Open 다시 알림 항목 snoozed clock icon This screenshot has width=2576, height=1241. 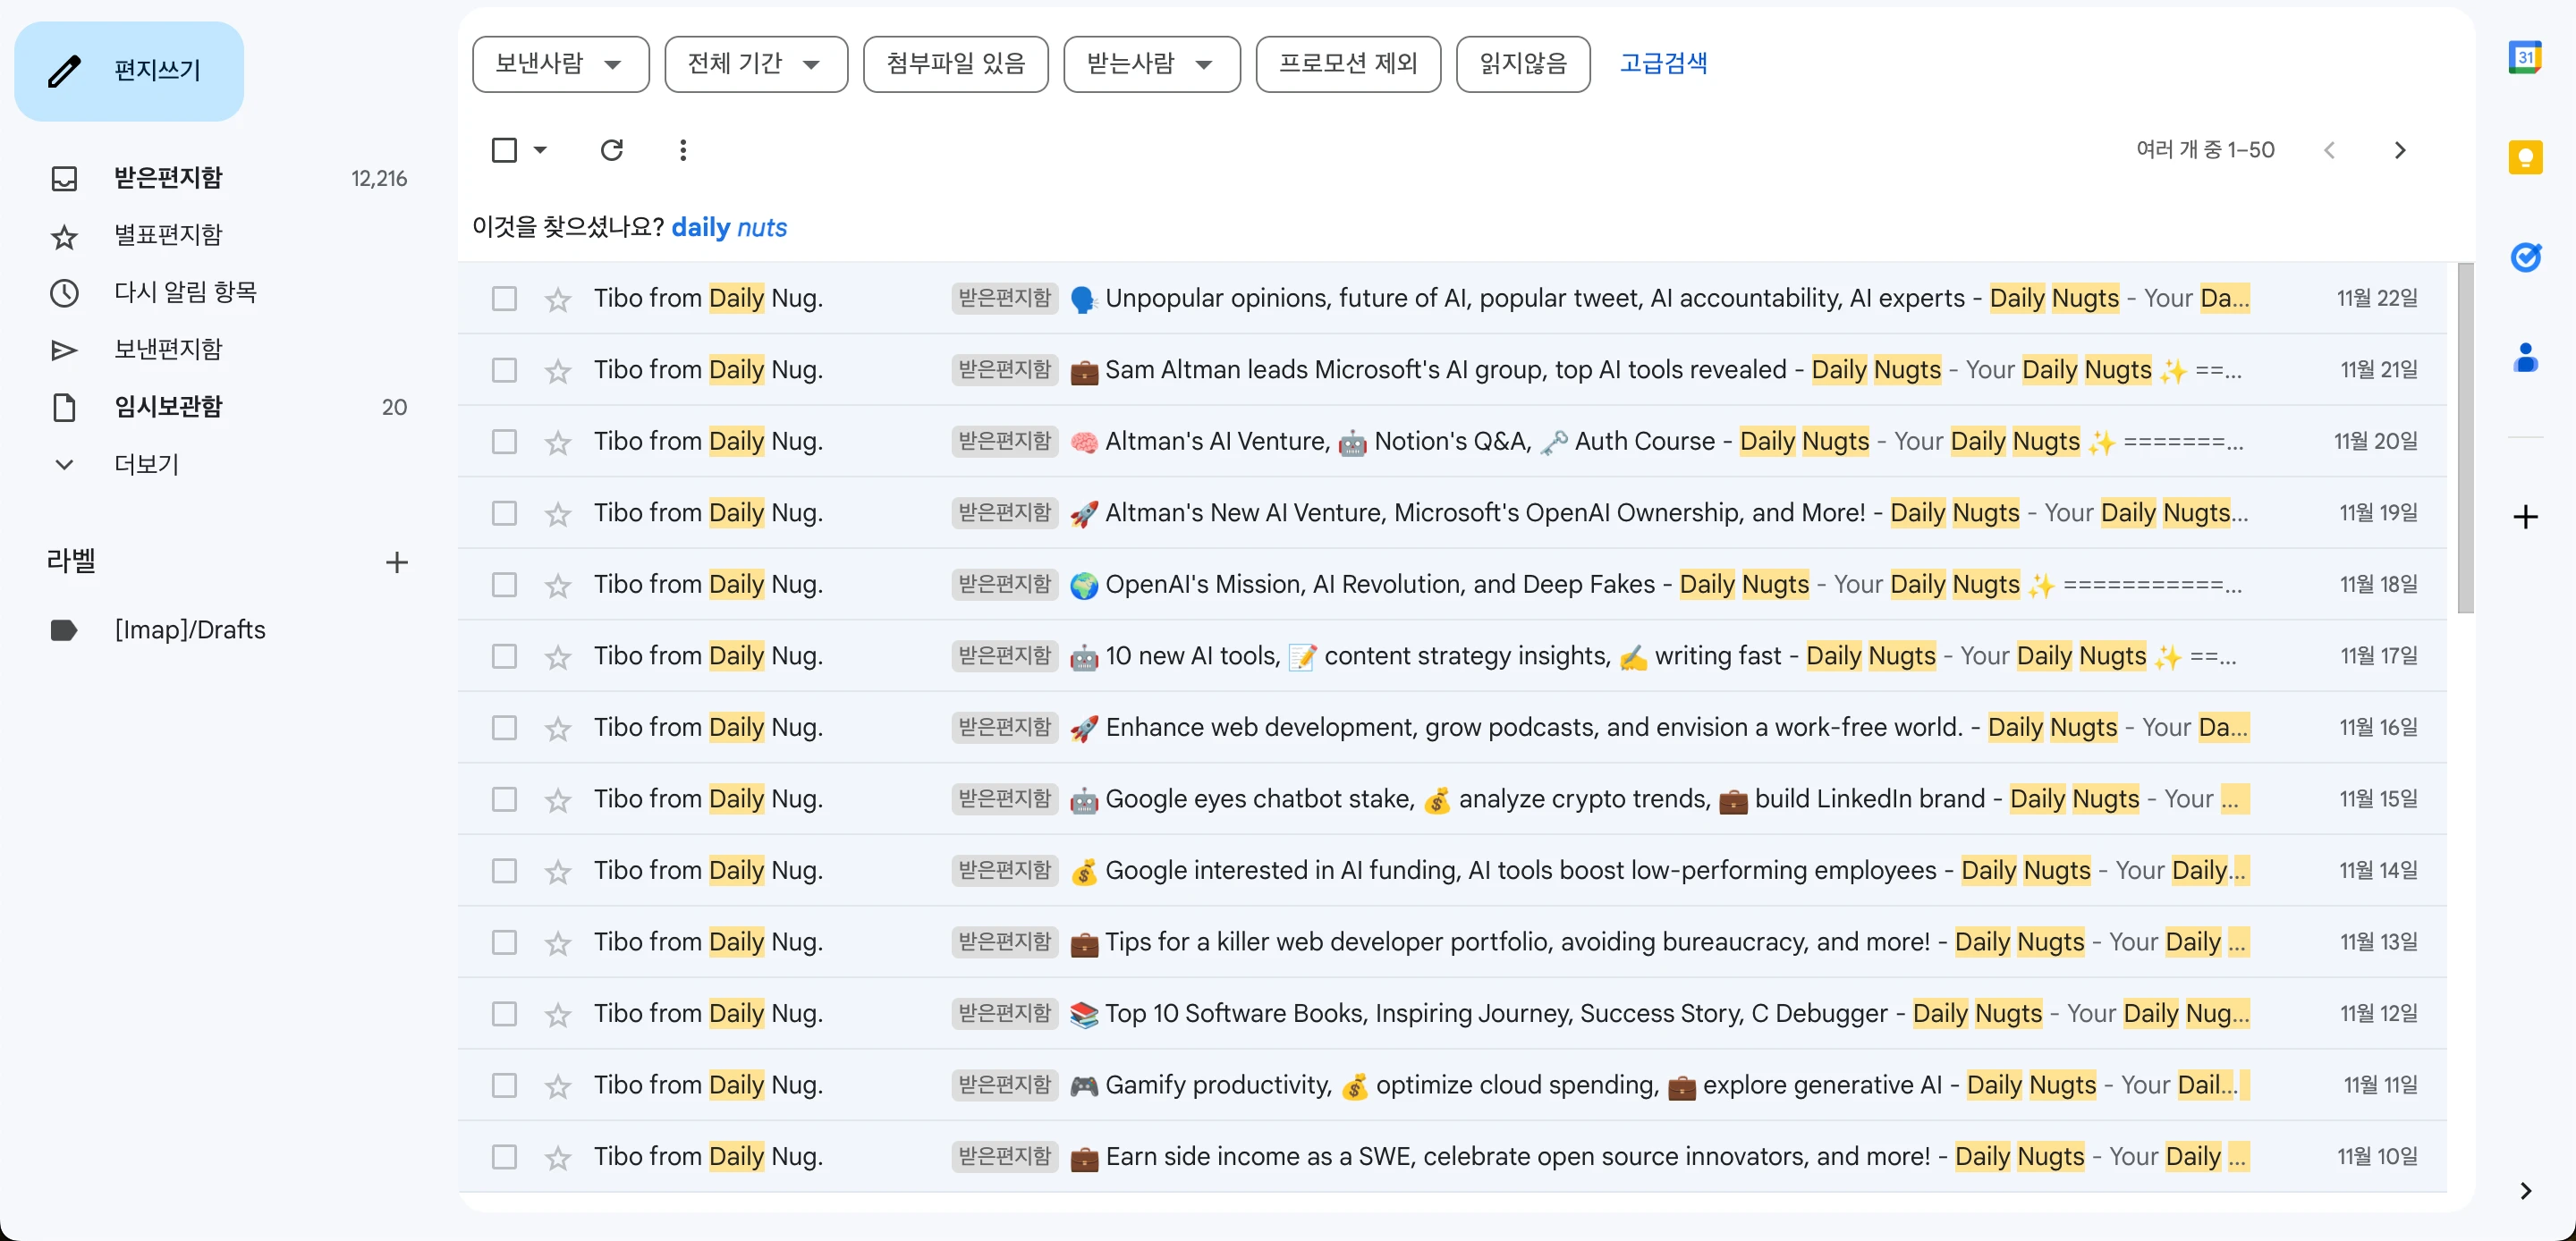pos(64,293)
